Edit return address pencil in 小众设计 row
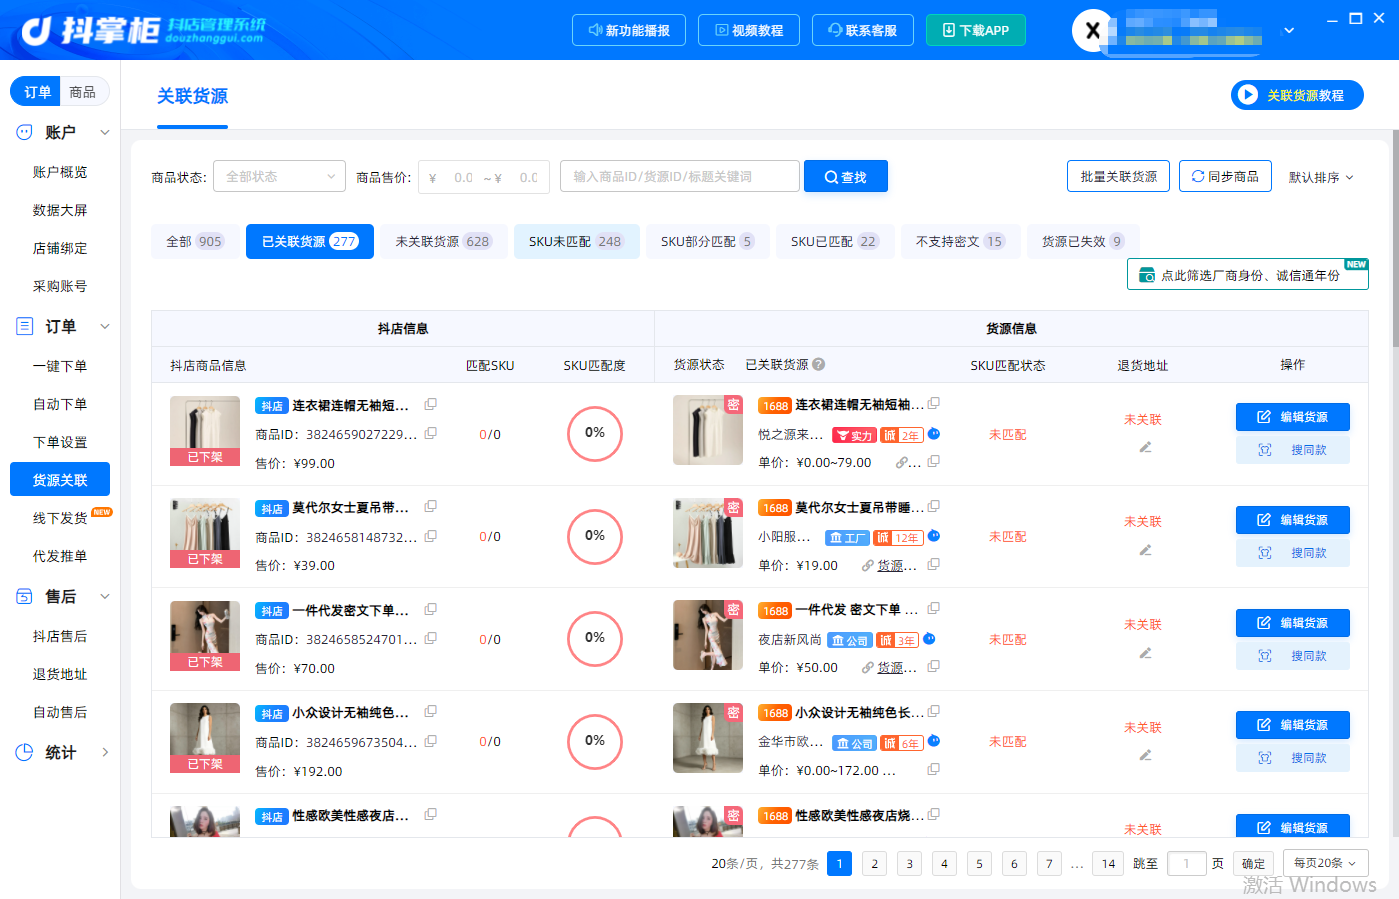Screen dimensions: 1399x899 click(1145, 755)
